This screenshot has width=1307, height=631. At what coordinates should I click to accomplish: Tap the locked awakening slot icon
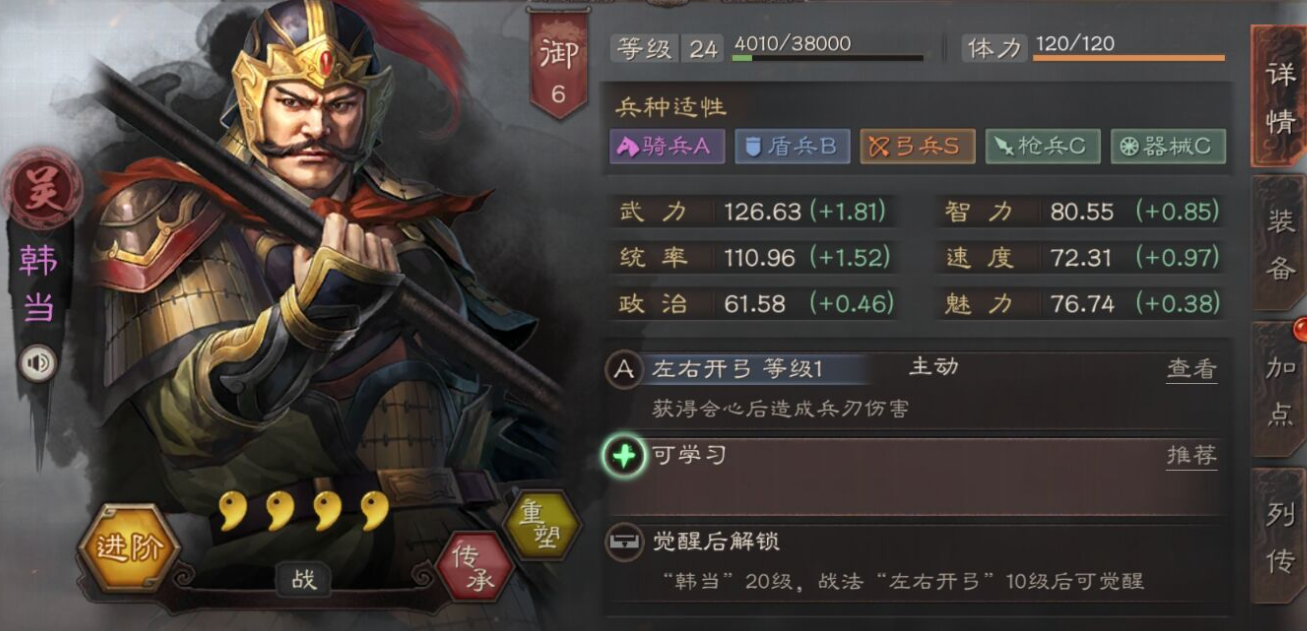pos(624,542)
